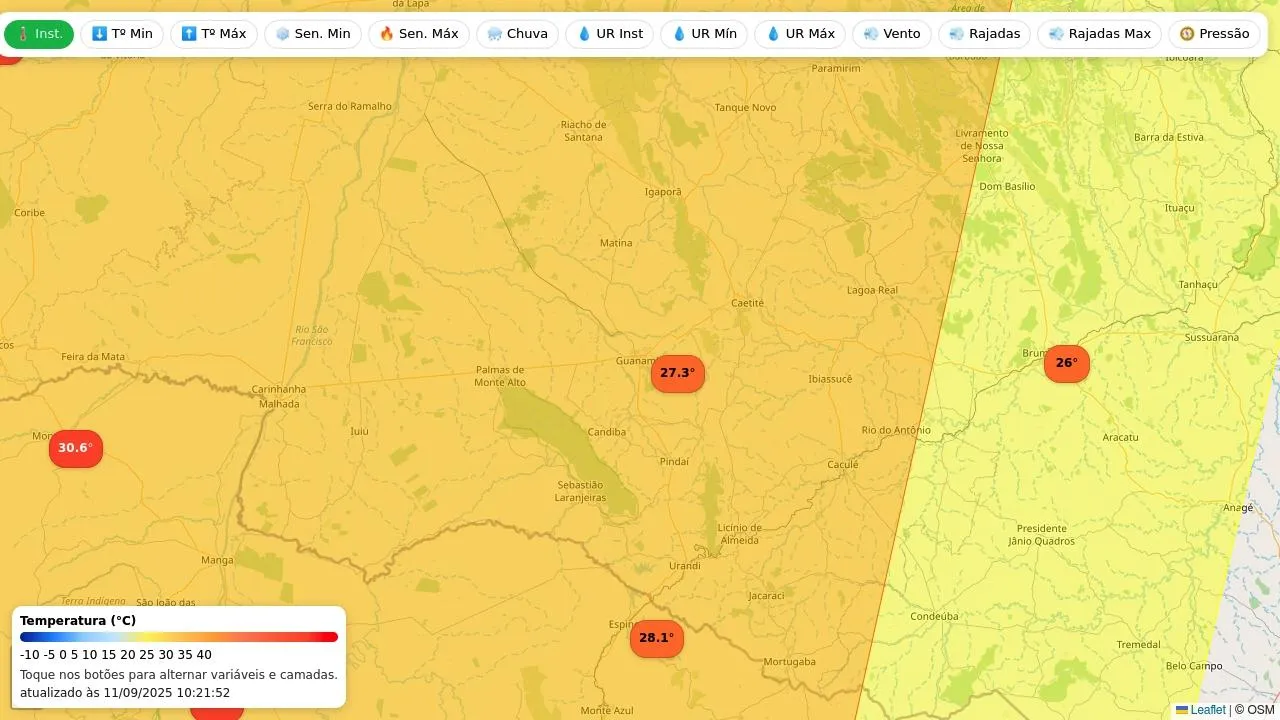Click the Rajadas Max gust icon
The height and width of the screenshot is (720, 1280).
click(1056, 34)
